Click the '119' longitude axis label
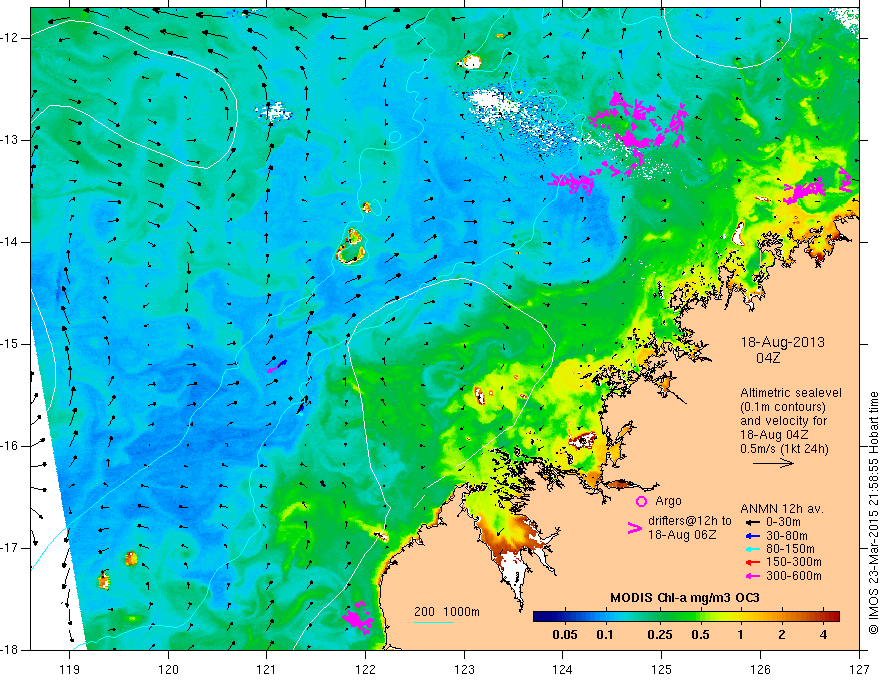Image resolution: width=880 pixels, height=680 pixels. [70, 669]
